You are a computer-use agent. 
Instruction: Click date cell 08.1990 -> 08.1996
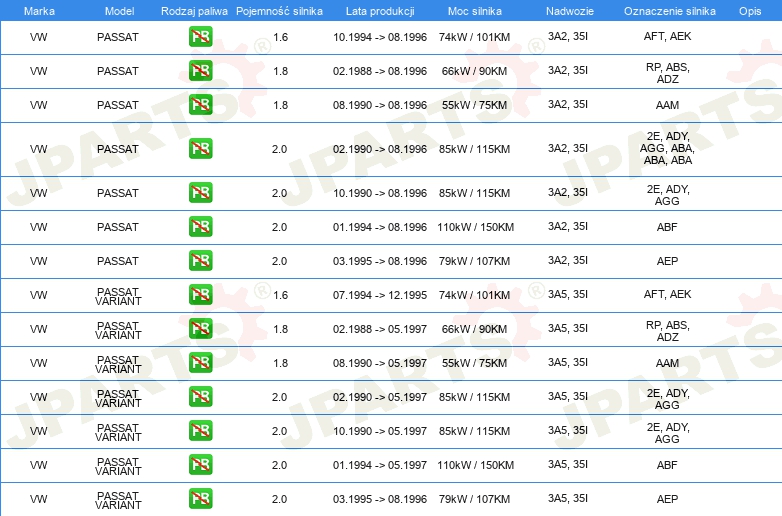(380, 105)
